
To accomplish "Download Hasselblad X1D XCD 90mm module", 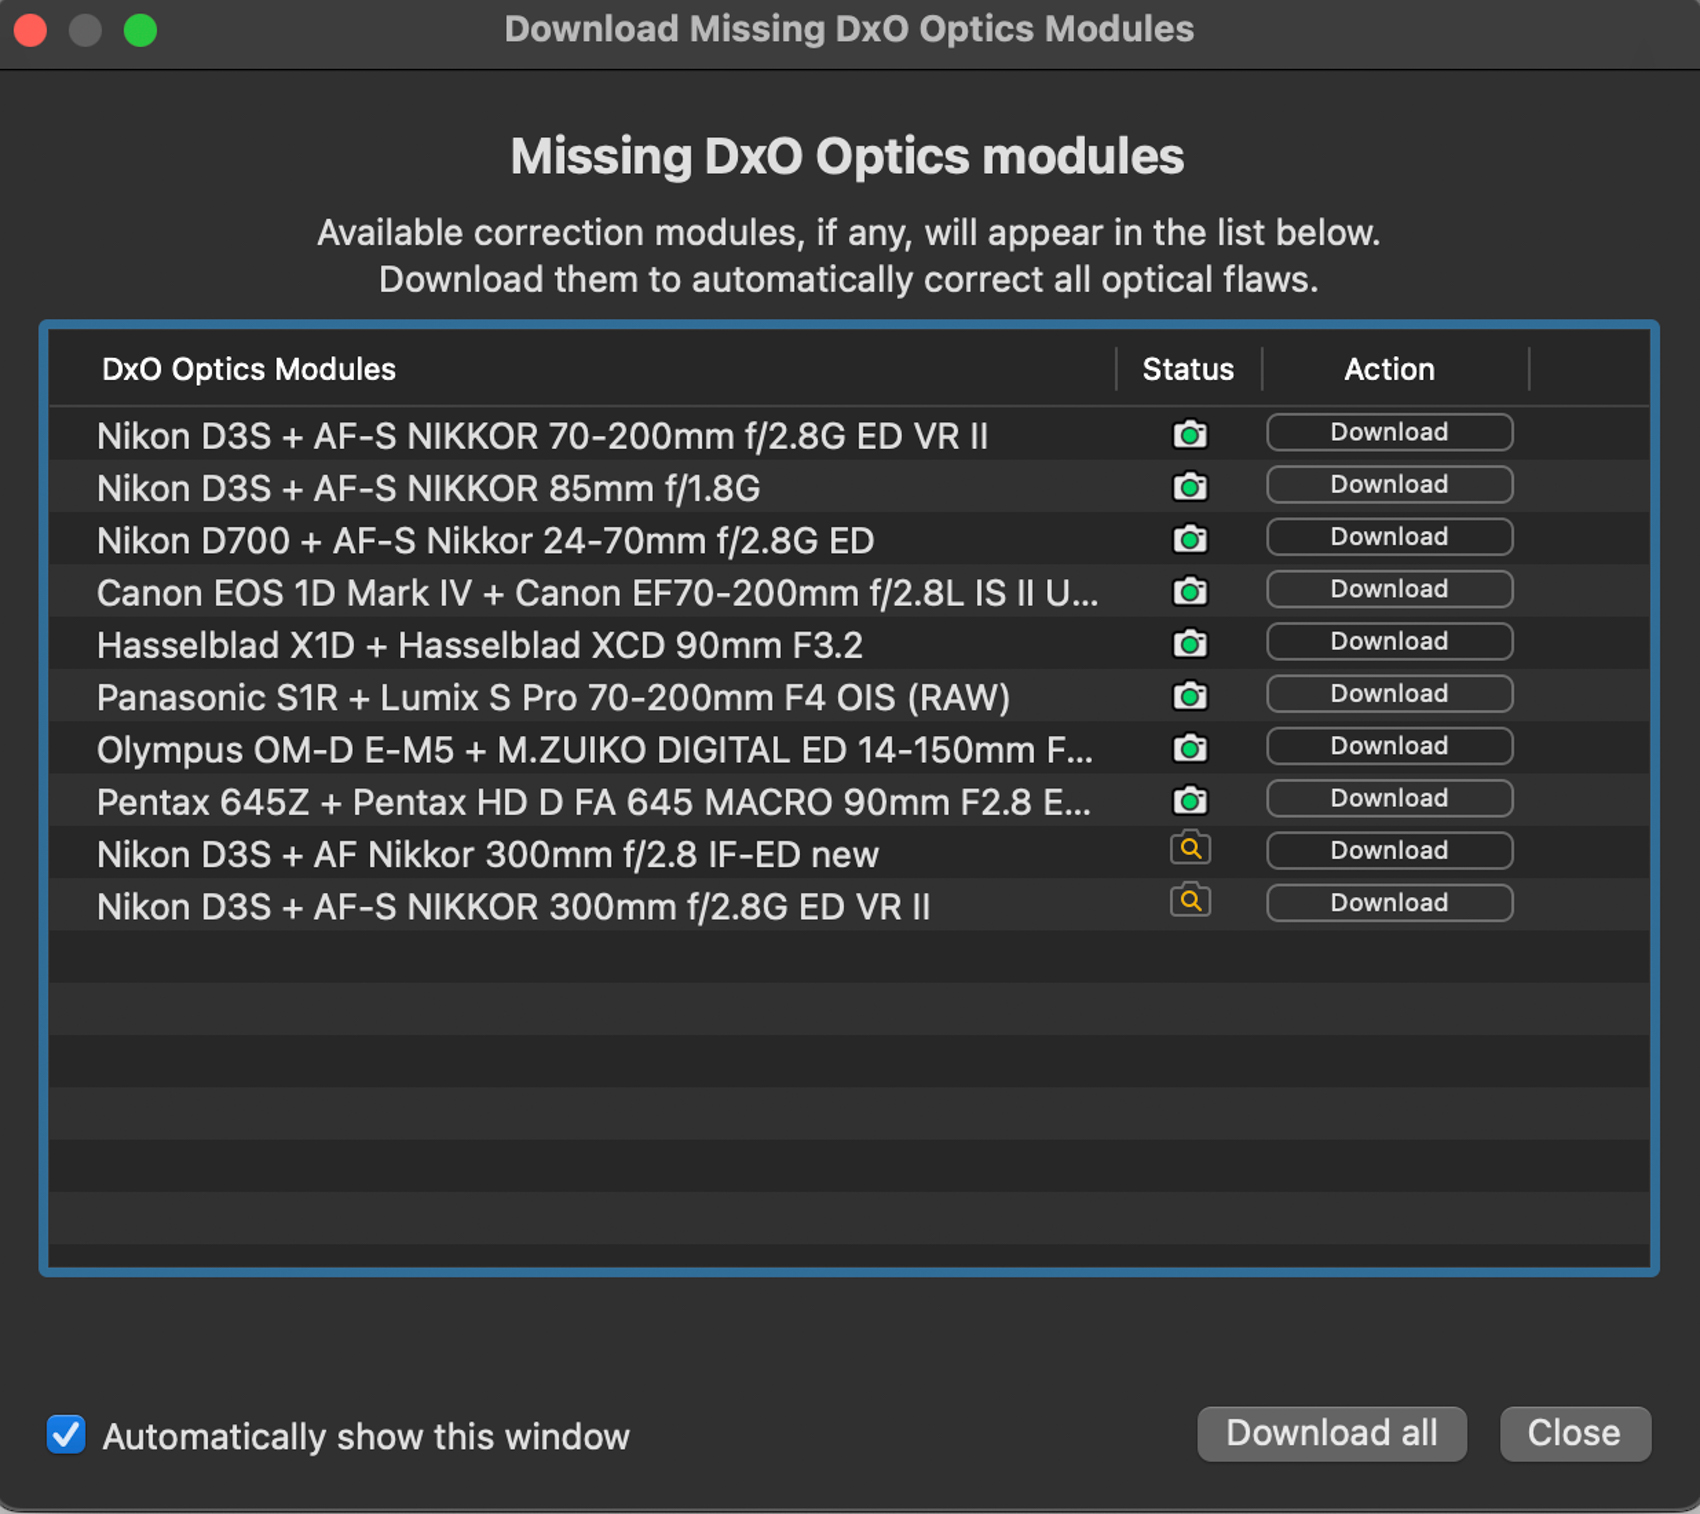I will [x=1389, y=641].
